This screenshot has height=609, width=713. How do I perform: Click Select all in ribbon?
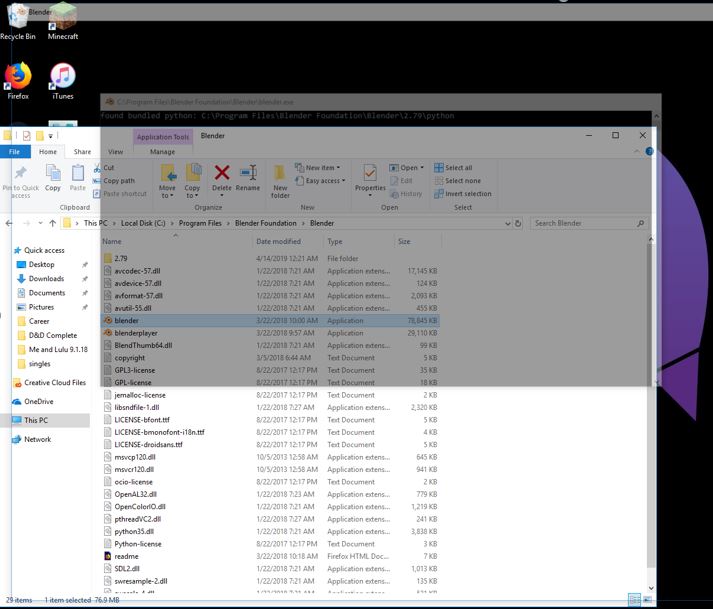453,168
